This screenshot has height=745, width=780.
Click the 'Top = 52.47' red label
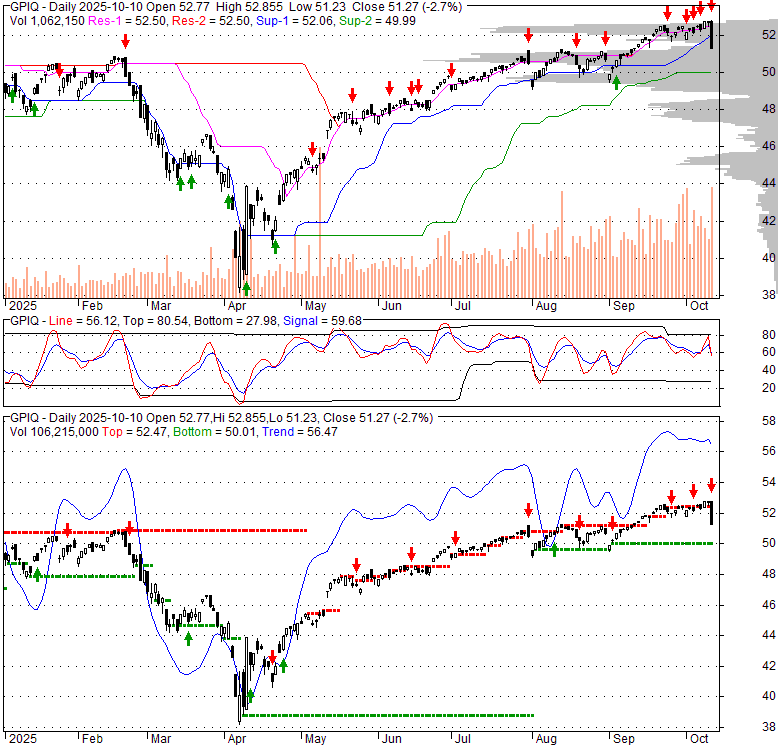tap(135, 432)
